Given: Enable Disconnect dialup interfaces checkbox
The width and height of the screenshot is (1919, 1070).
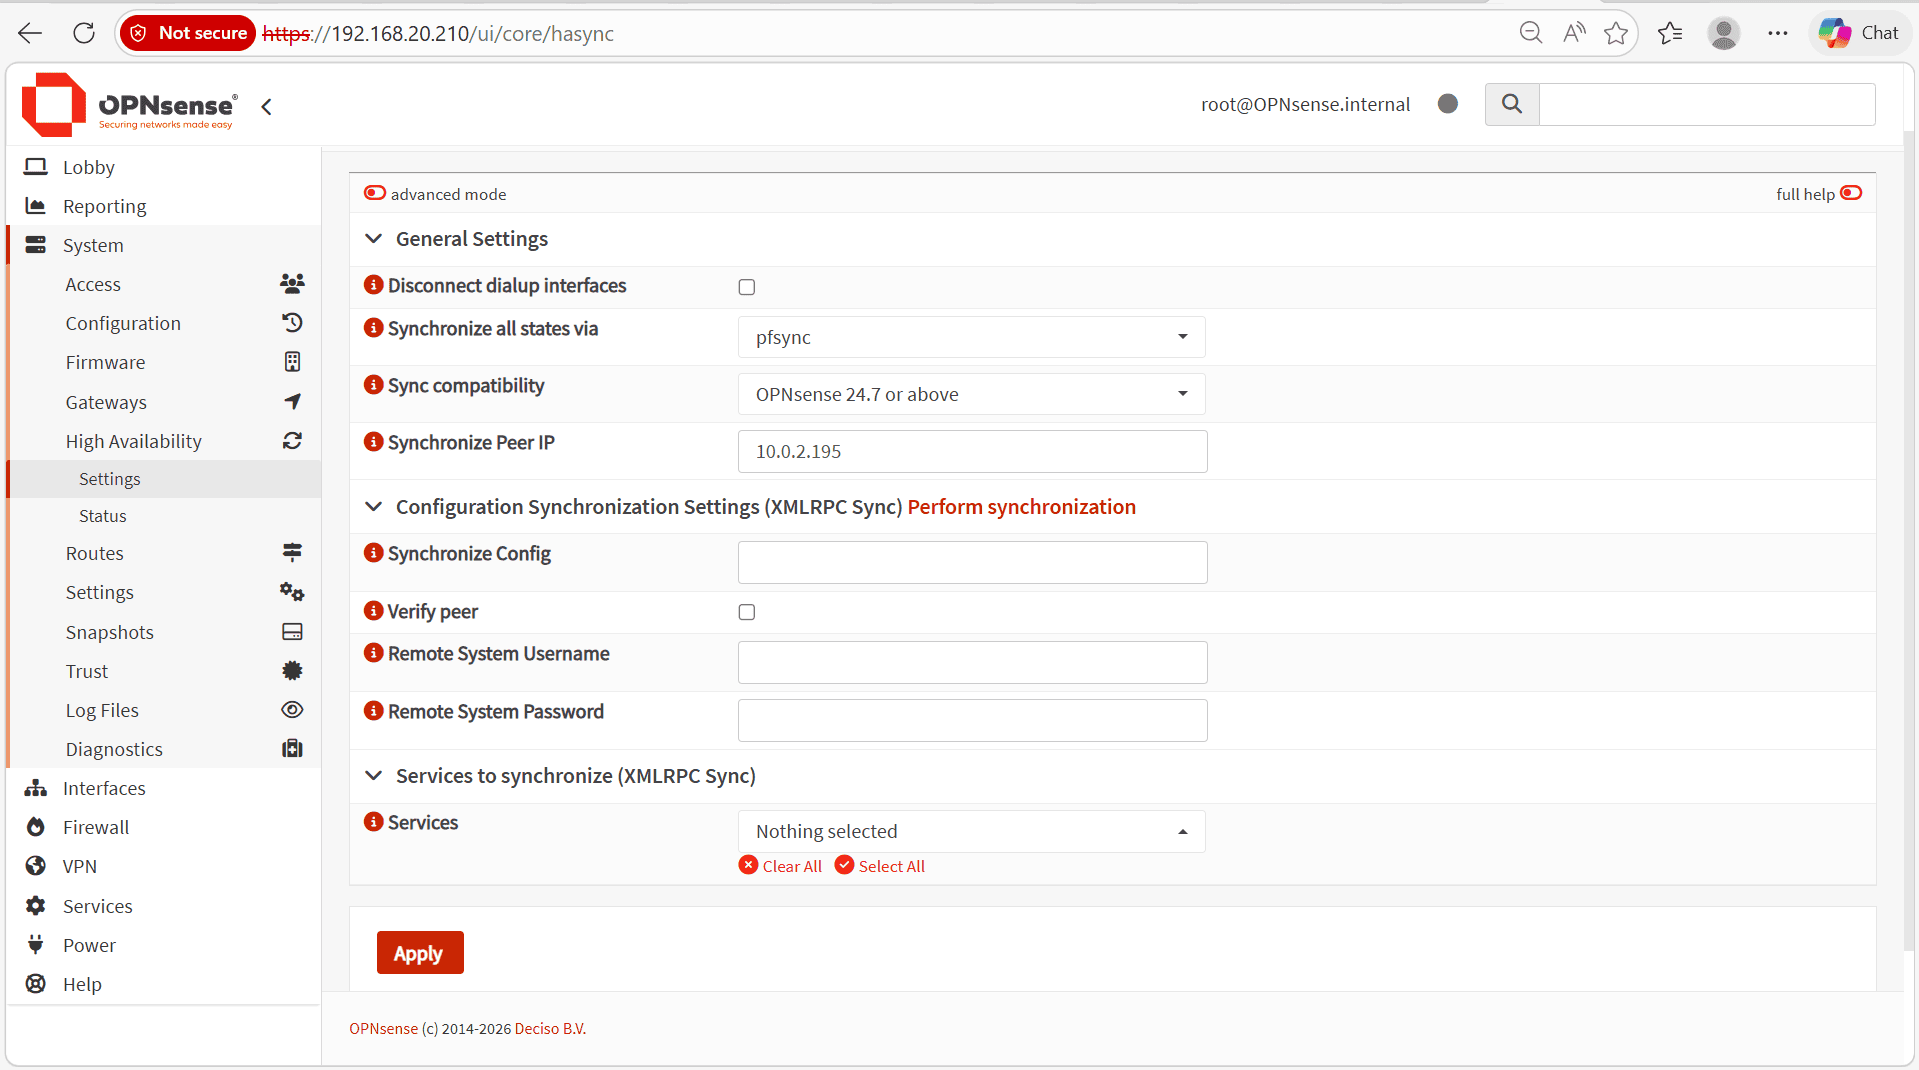Looking at the screenshot, I should click(747, 287).
